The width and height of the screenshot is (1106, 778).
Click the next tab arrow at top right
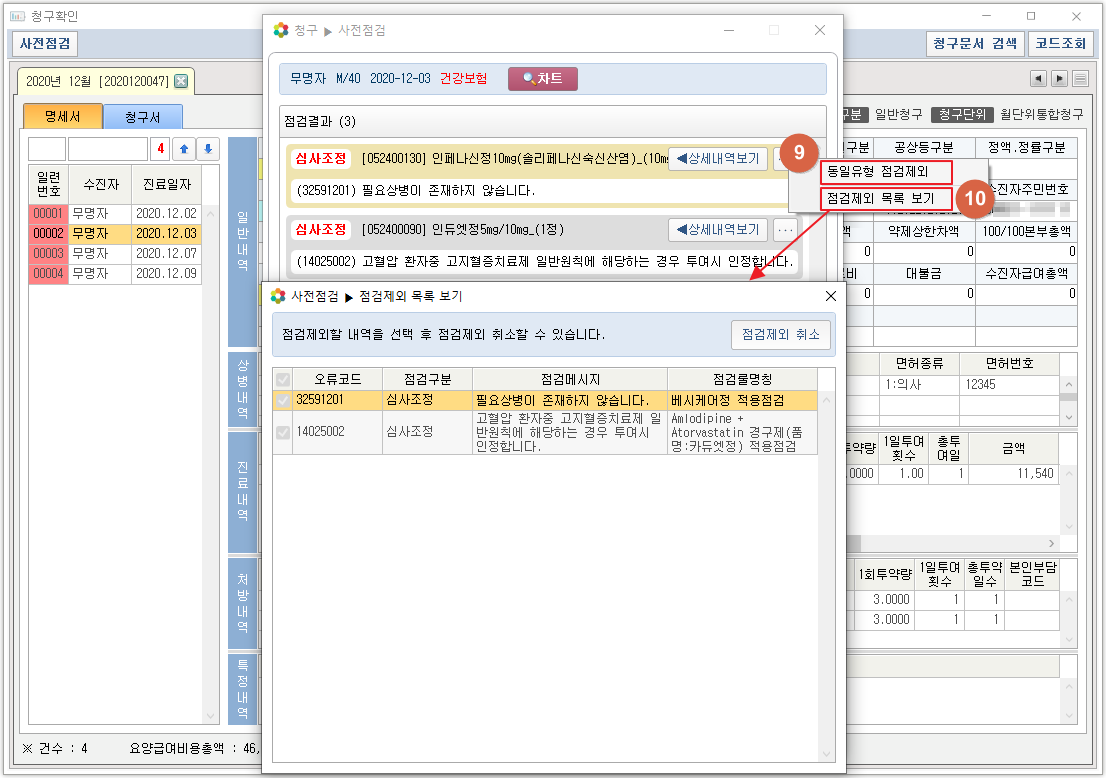pos(1059,79)
